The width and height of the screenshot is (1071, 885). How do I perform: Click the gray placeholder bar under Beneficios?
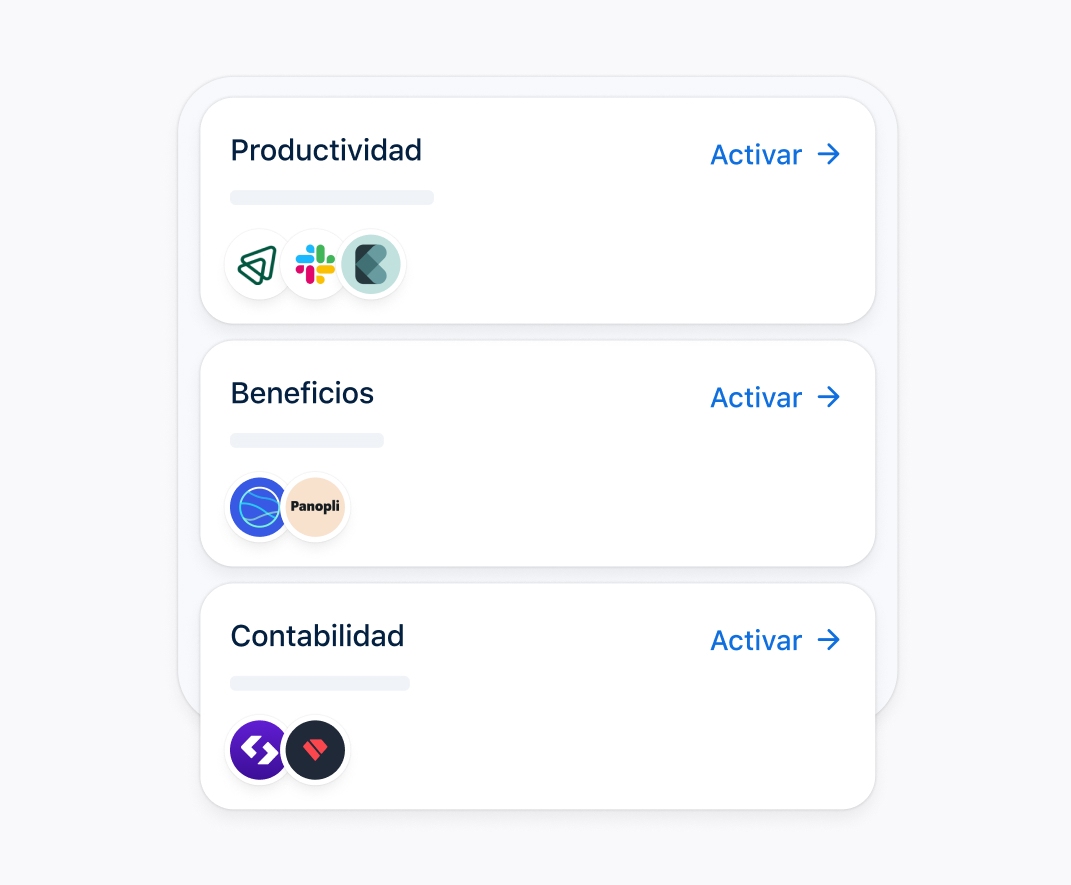[x=307, y=440]
